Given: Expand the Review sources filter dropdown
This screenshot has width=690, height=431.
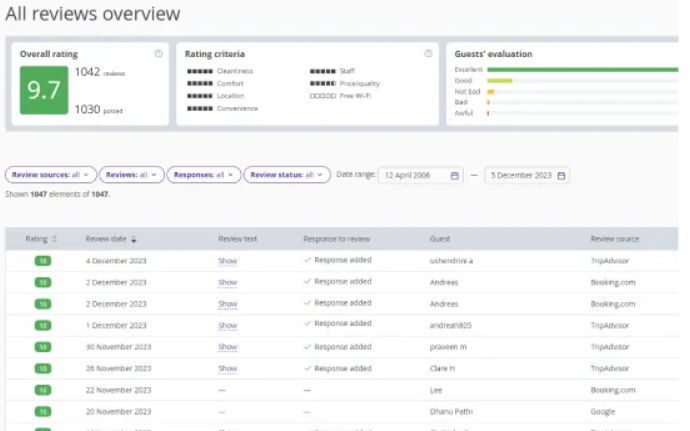Looking at the screenshot, I should pyautogui.click(x=51, y=174).
